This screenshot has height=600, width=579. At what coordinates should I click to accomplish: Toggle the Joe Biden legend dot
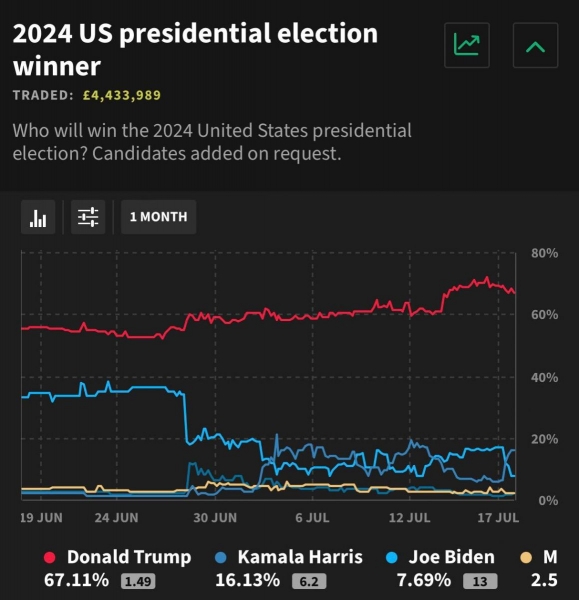(x=392, y=558)
